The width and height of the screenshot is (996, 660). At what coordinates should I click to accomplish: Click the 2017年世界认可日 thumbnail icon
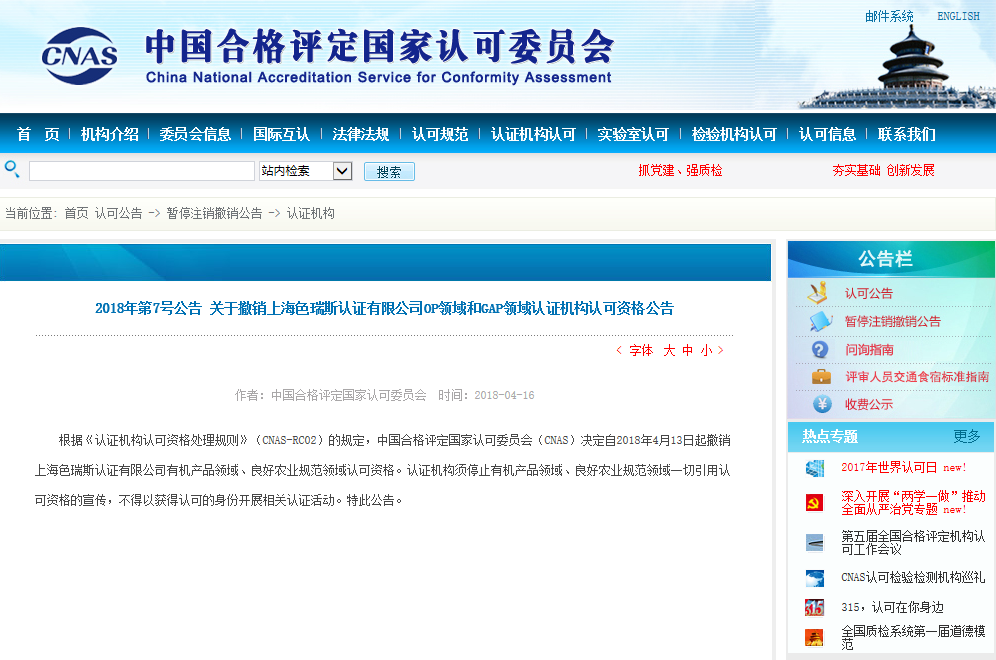click(814, 469)
